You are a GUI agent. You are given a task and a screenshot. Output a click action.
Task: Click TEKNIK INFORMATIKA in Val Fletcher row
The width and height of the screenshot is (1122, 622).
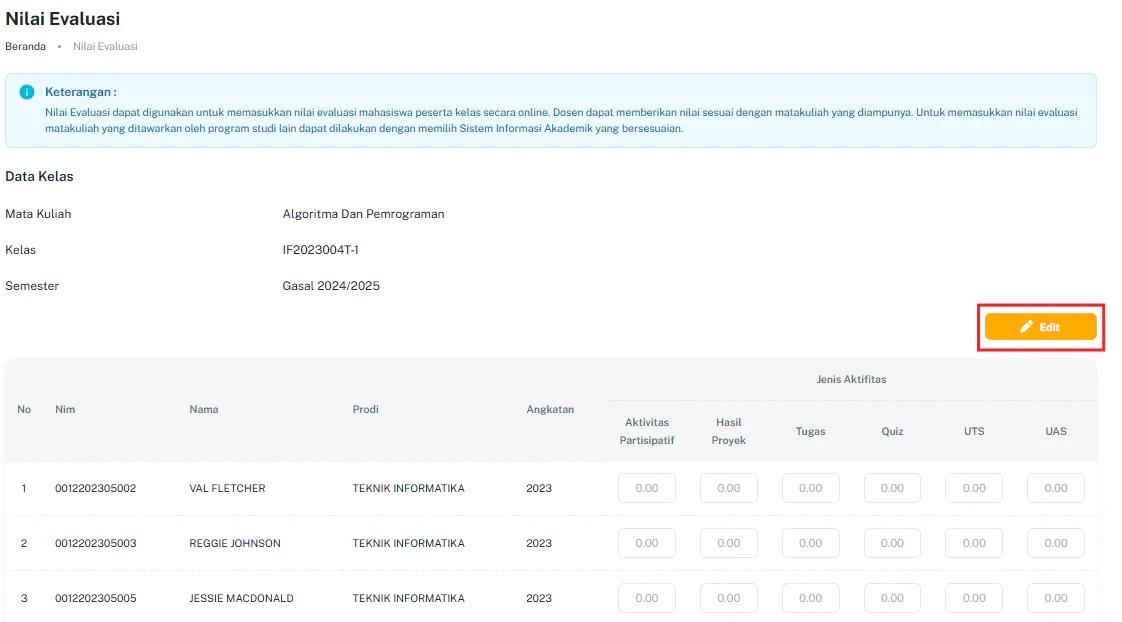(x=409, y=488)
